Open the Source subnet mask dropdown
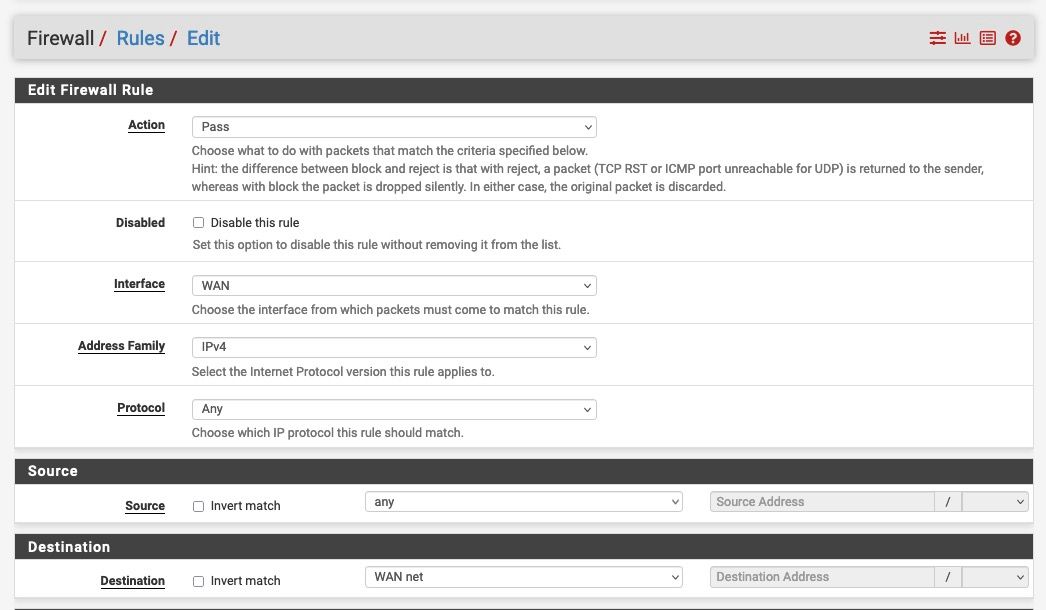 (994, 502)
